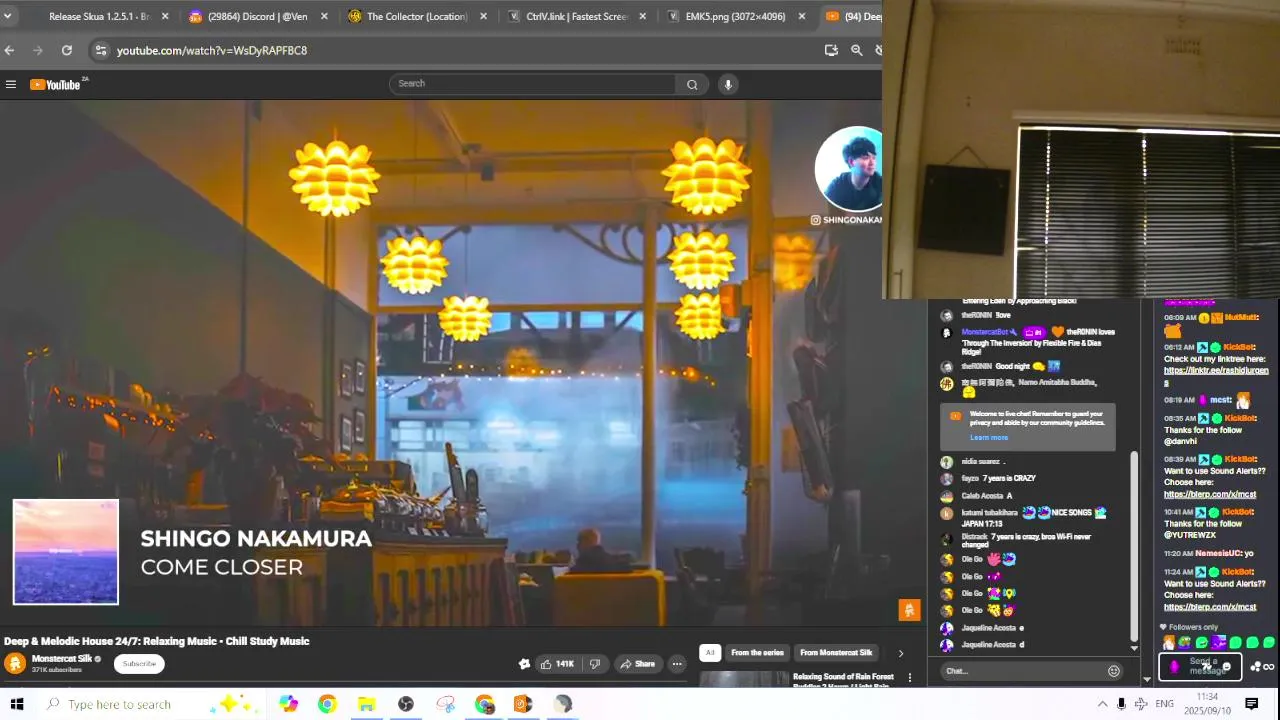1280x720 pixels.
Task: Open the blerp.com link in 08:39 AM message
Action: pos(1210,494)
